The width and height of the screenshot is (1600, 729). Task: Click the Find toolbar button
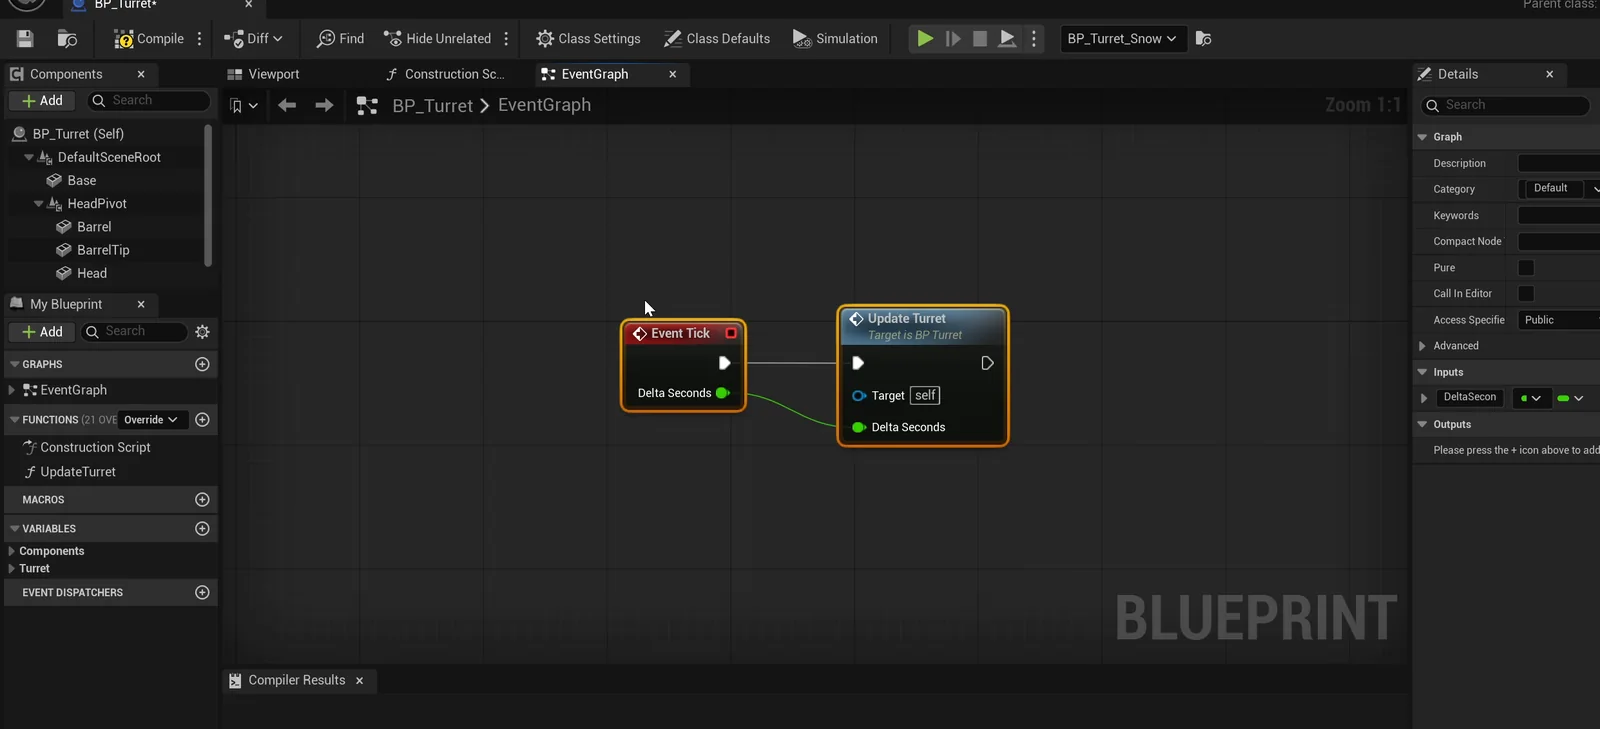[x=341, y=39]
